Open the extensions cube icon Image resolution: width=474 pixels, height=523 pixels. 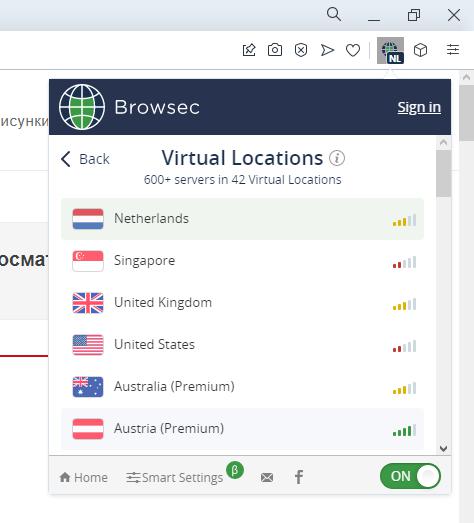click(x=420, y=50)
